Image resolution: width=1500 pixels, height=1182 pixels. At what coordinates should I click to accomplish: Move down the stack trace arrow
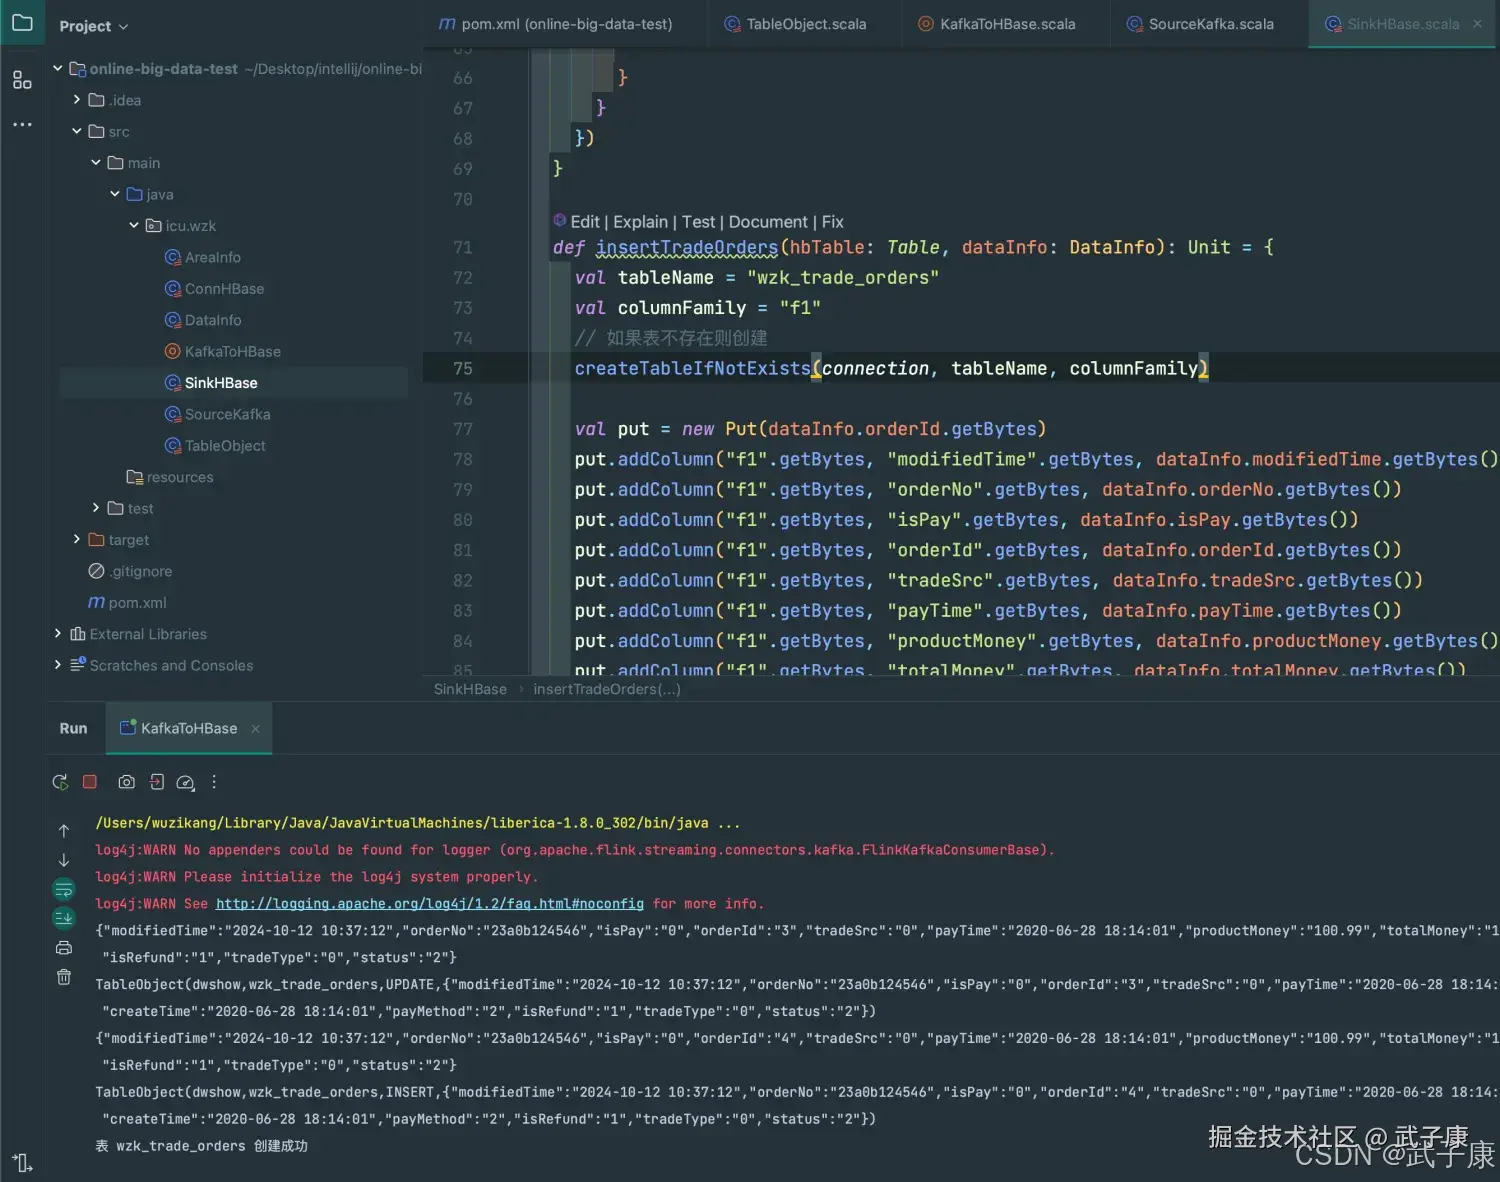coord(64,860)
